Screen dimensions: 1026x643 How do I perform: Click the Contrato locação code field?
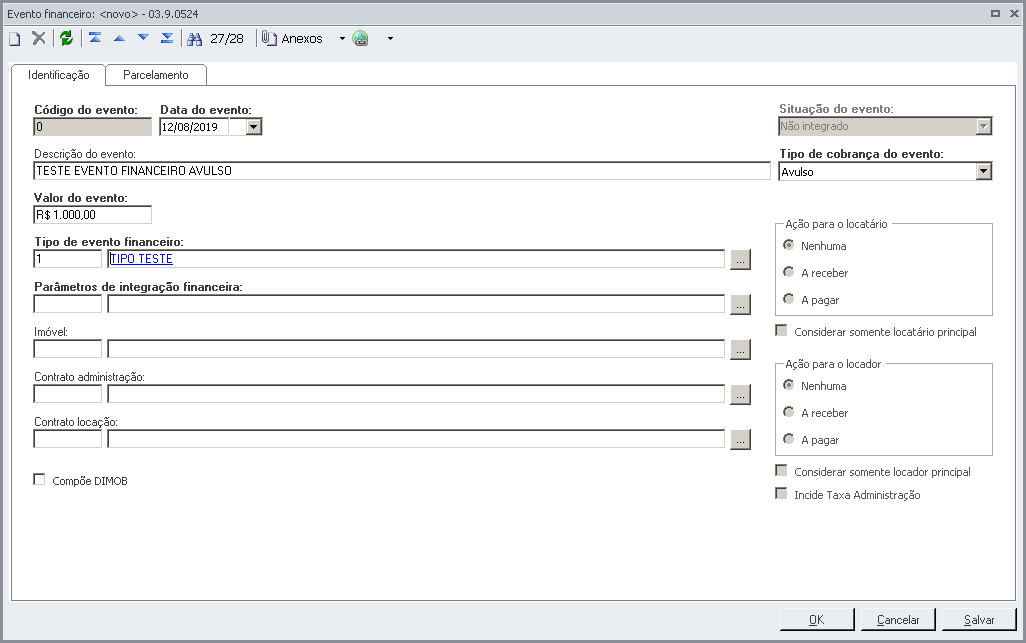tap(67, 439)
